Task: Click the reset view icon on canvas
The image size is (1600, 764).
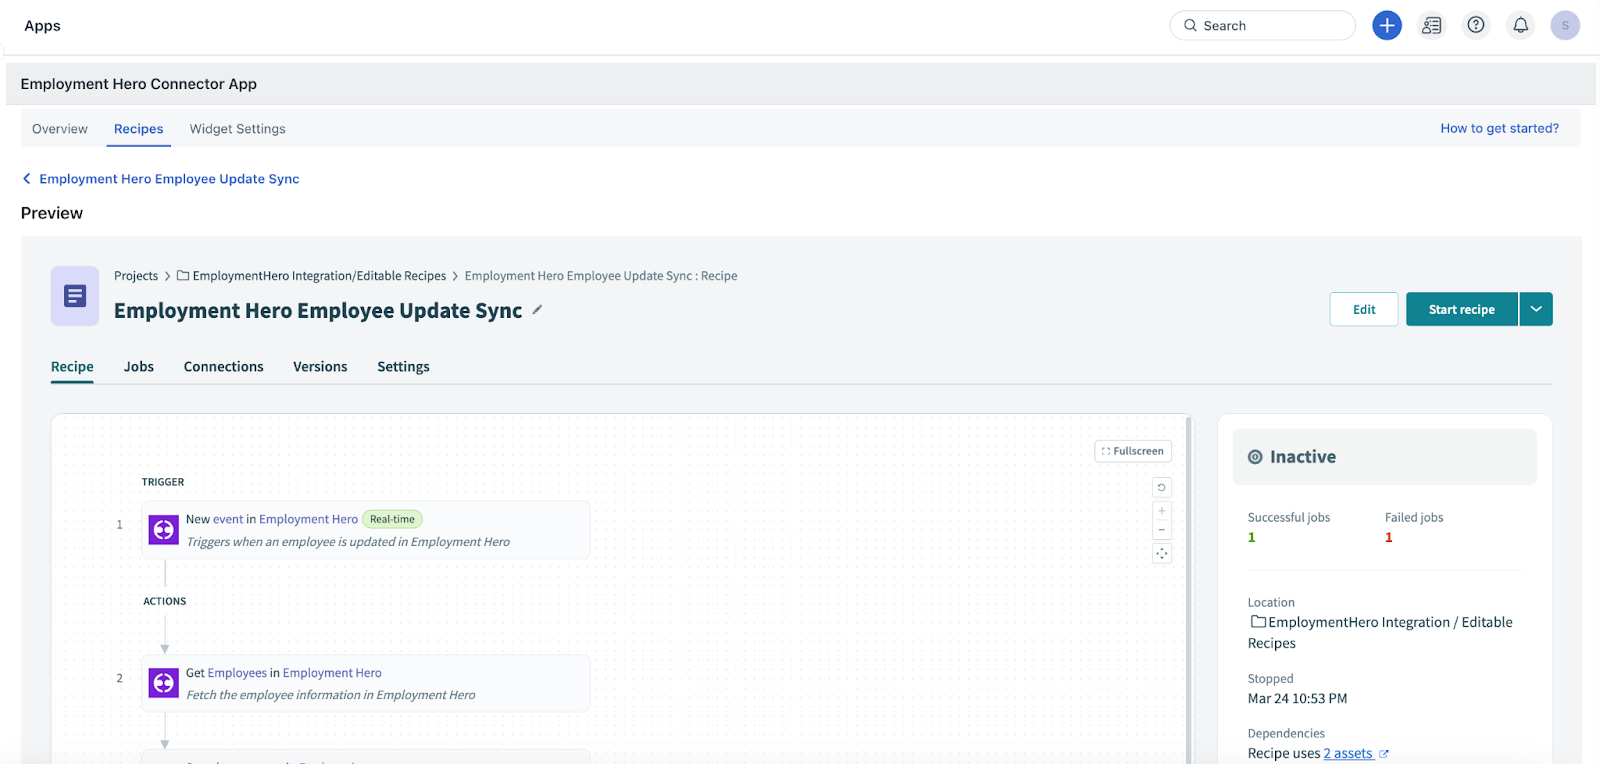Action: click(x=1161, y=488)
